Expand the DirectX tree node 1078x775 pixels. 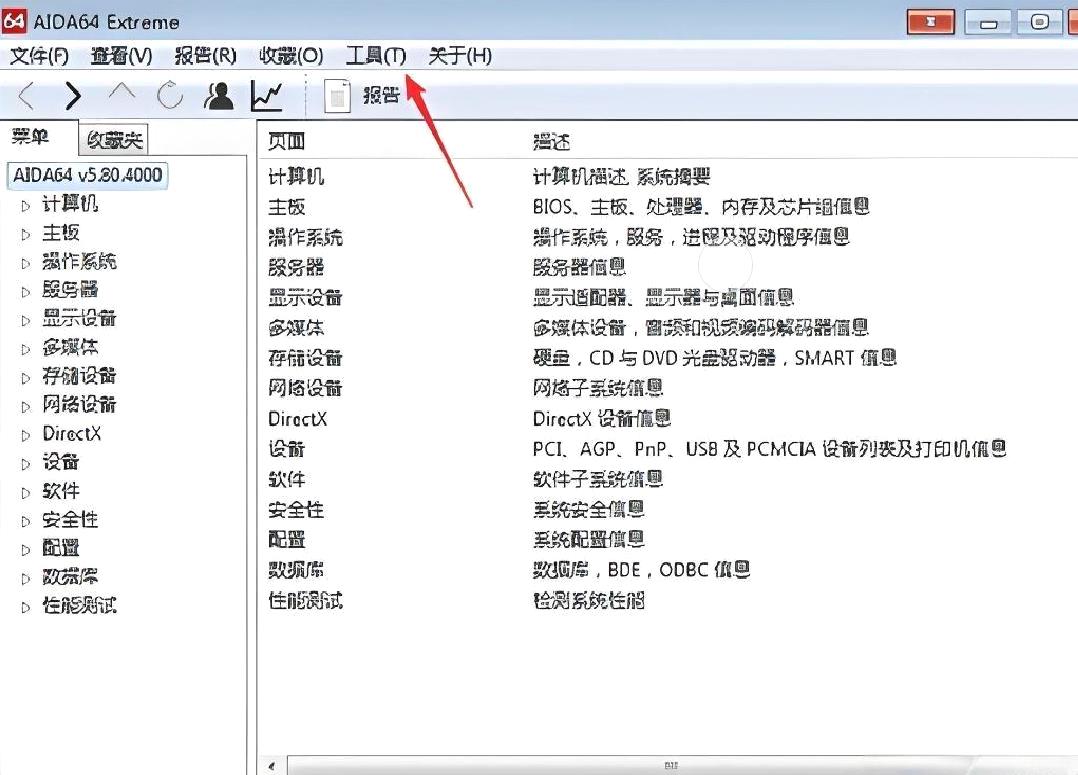pyautogui.click(x=25, y=435)
